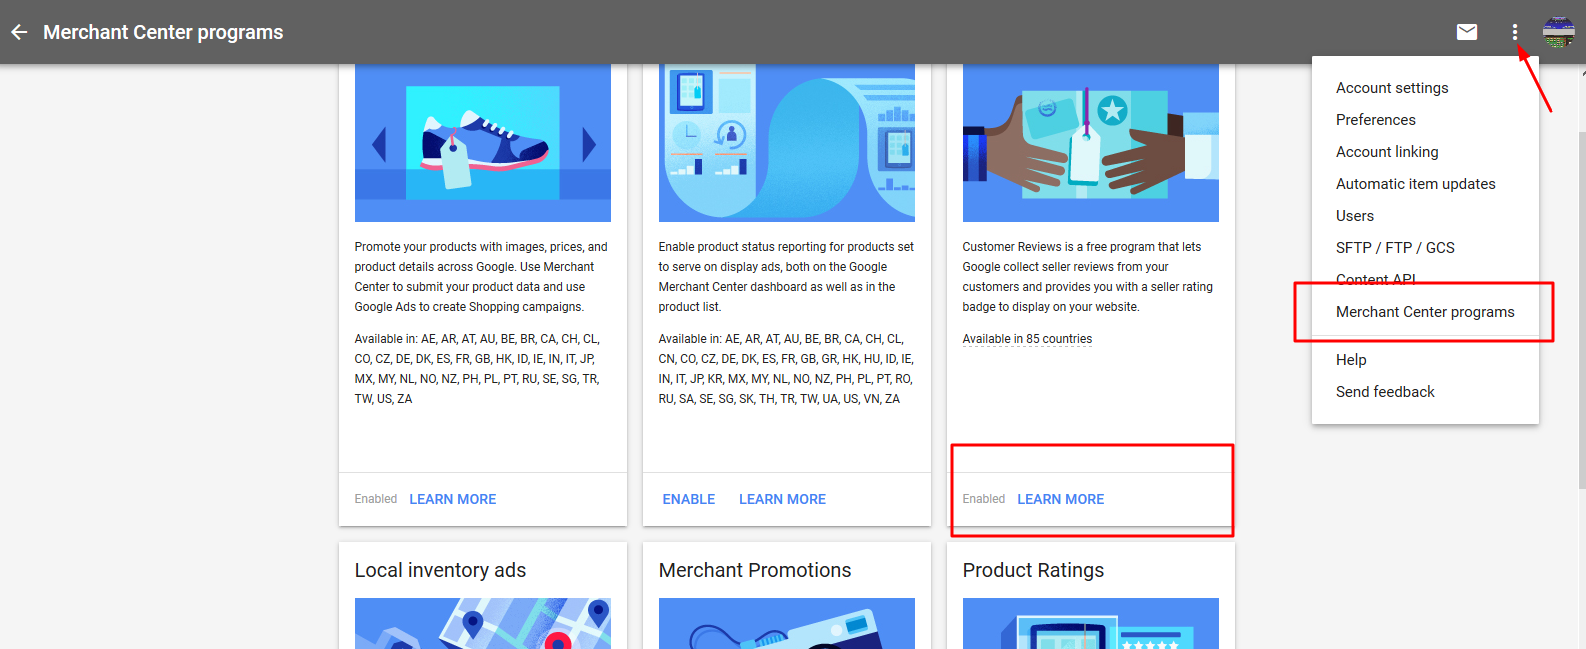Viewport: 1586px width, 649px height.
Task: Open Automatic item updates
Action: pyautogui.click(x=1415, y=184)
